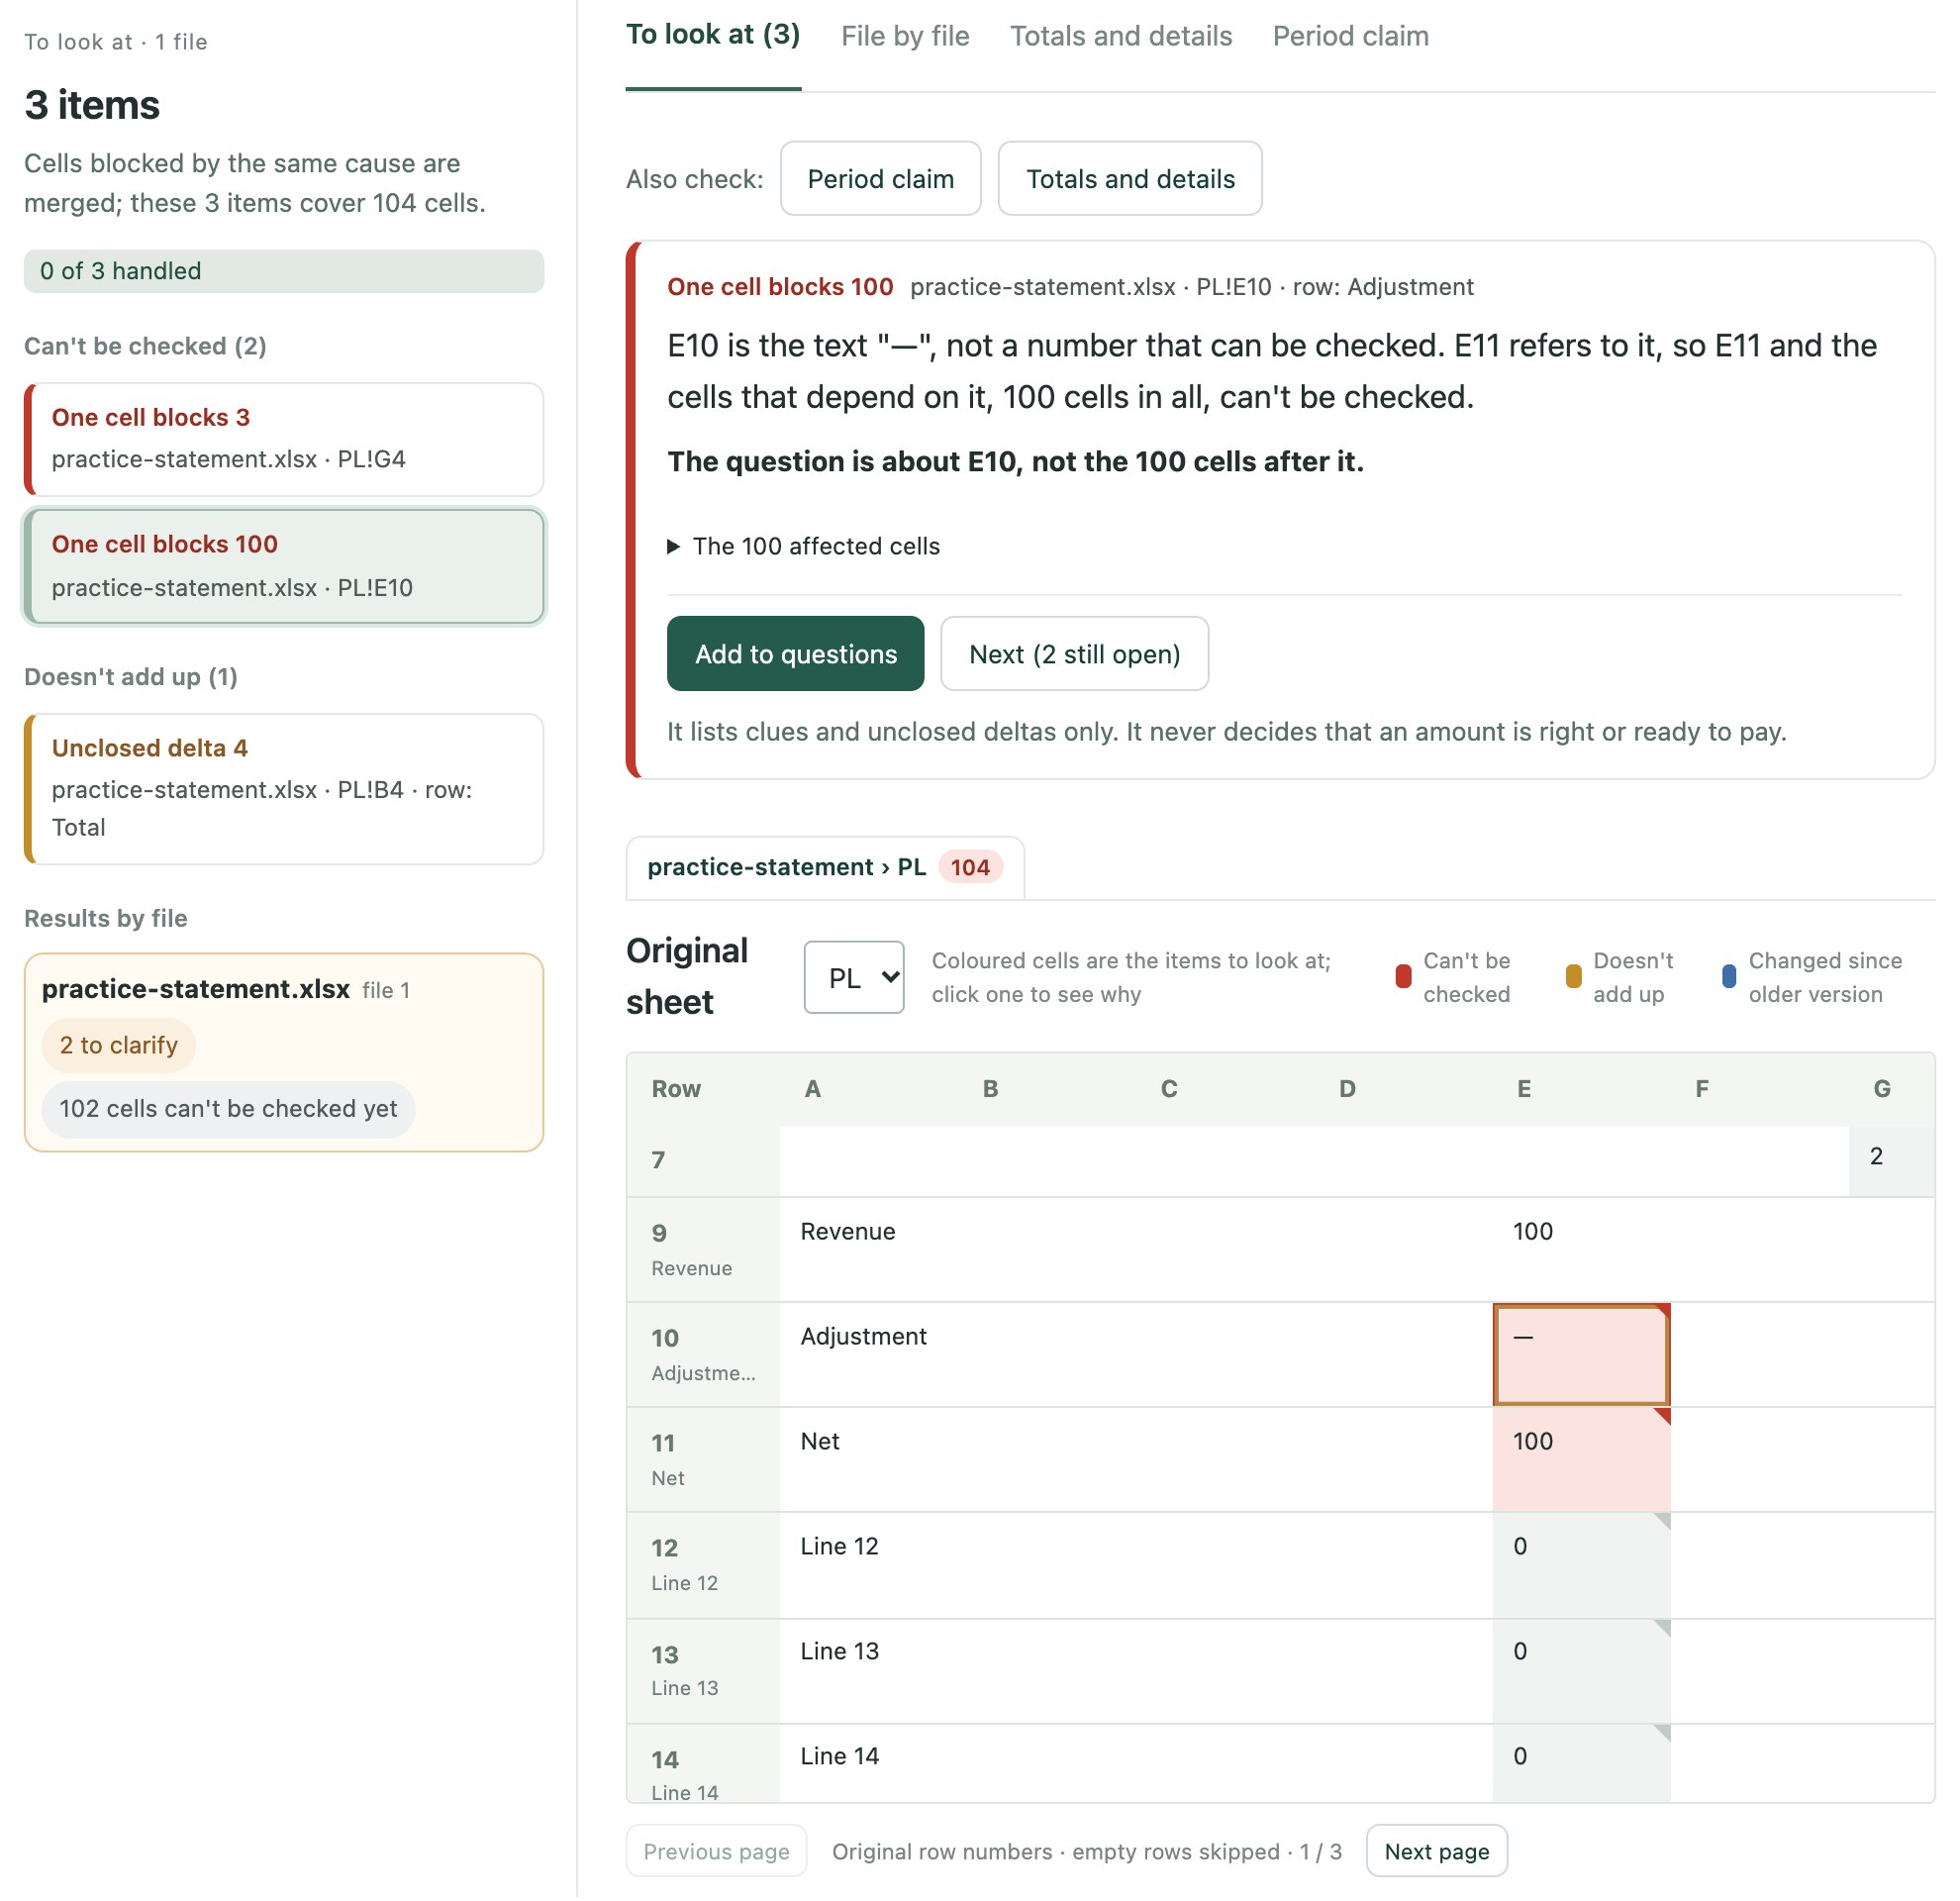The image size is (1960, 1901).
Task: Go to Next (2 still open)
Action: tap(1076, 655)
